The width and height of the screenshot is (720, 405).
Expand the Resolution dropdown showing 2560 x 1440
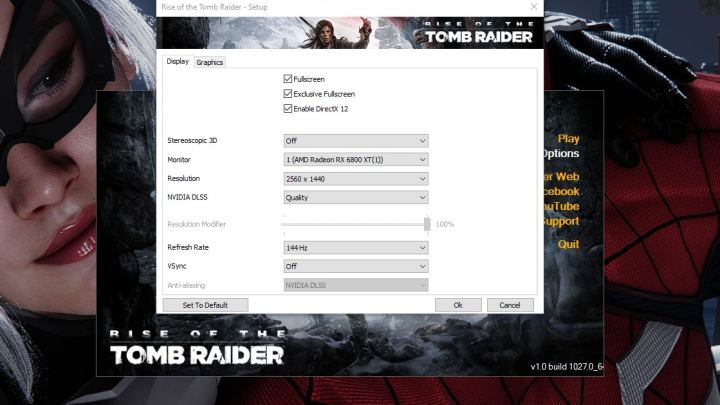pyautogui.click(x=356, y=179)
